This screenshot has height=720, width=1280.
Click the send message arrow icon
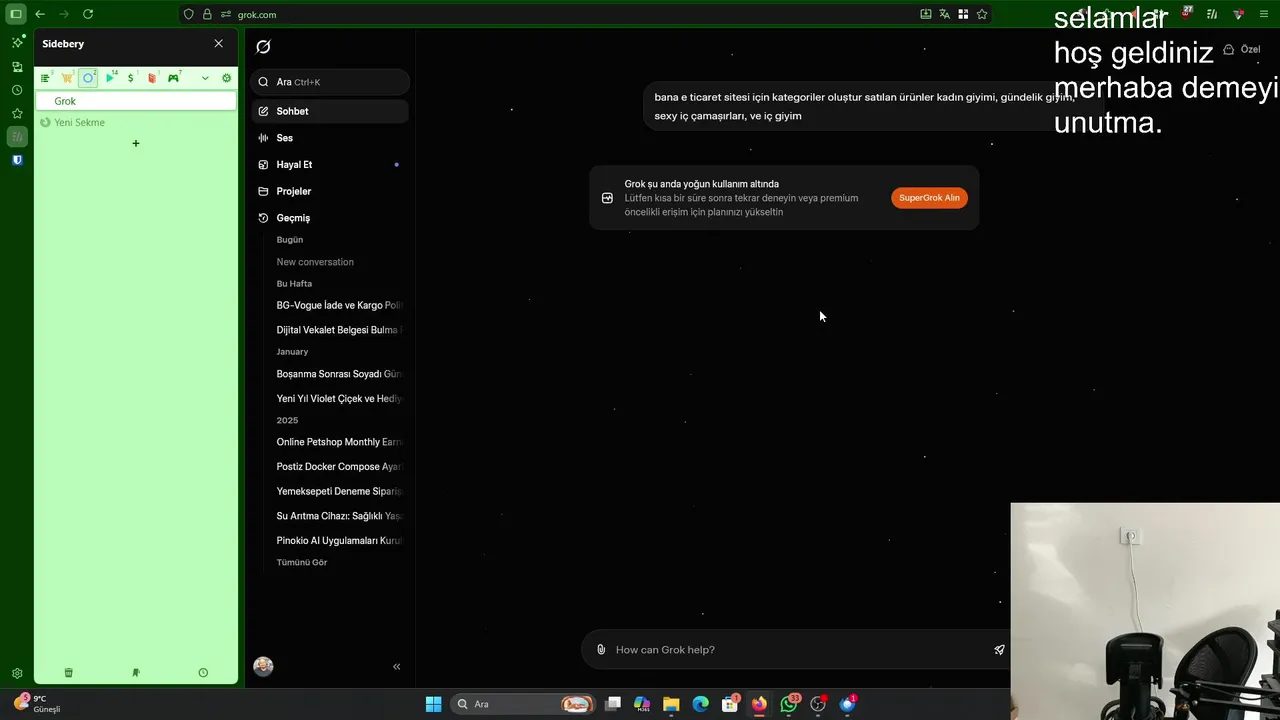coord(999,650)
